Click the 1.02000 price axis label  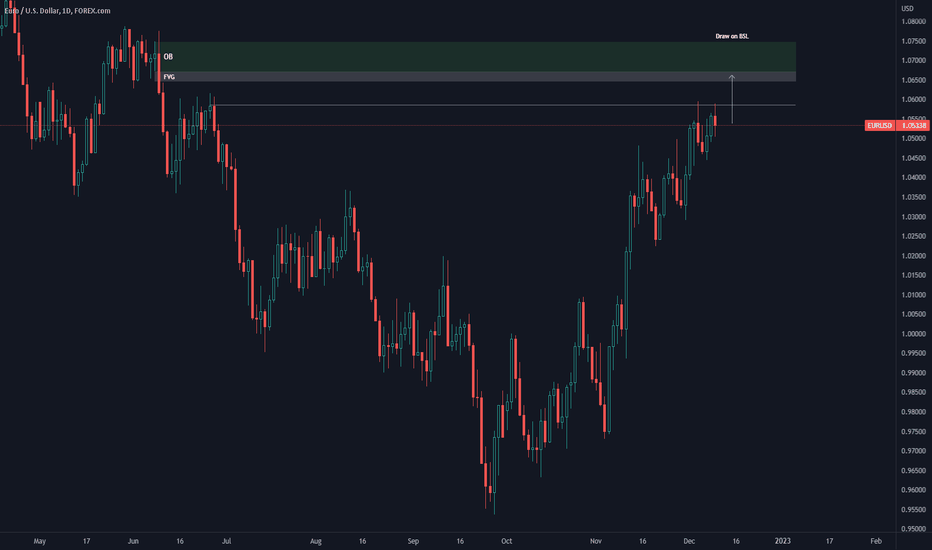[x=914, y=256]
